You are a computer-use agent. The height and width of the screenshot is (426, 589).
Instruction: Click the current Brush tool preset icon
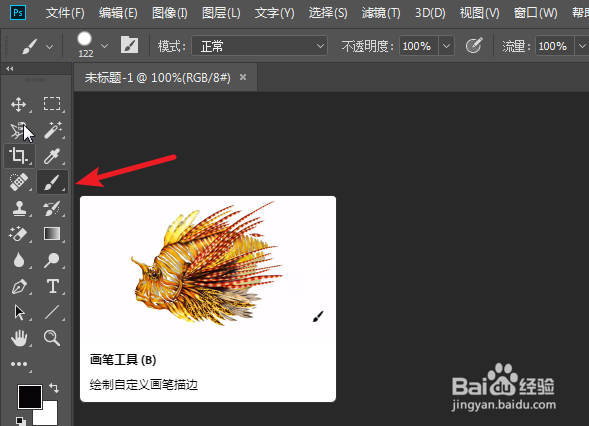pos(29,47)
